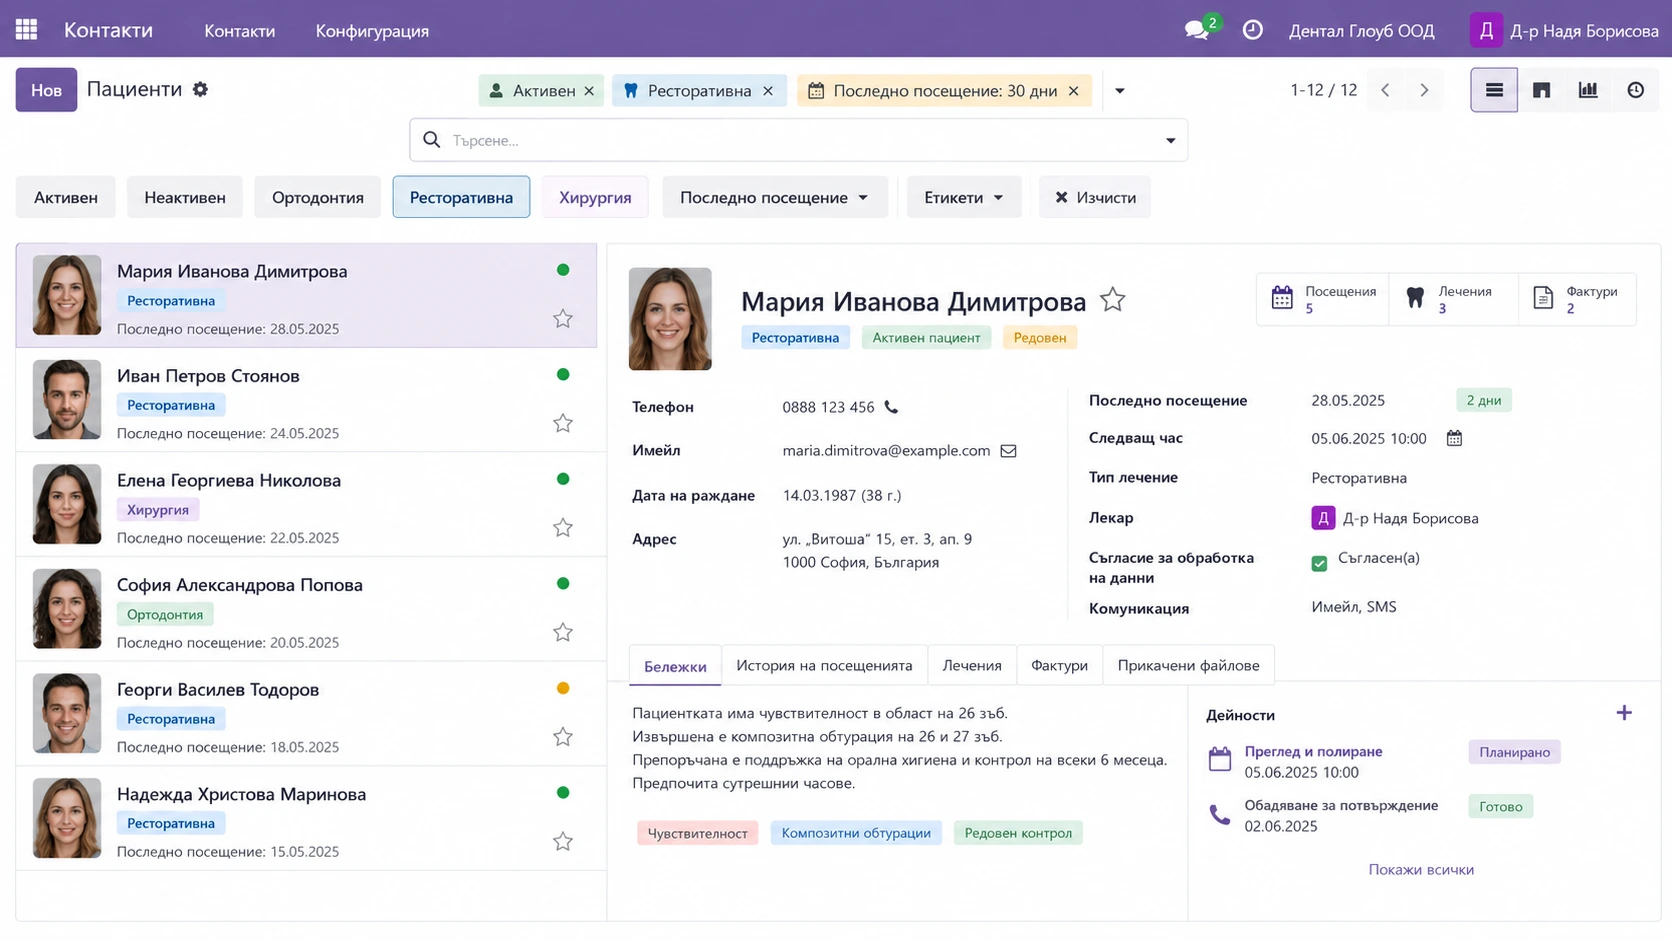1672x941 pixels.
Task: Open the search options dropdown arrow
Action: pos(1170,140)
